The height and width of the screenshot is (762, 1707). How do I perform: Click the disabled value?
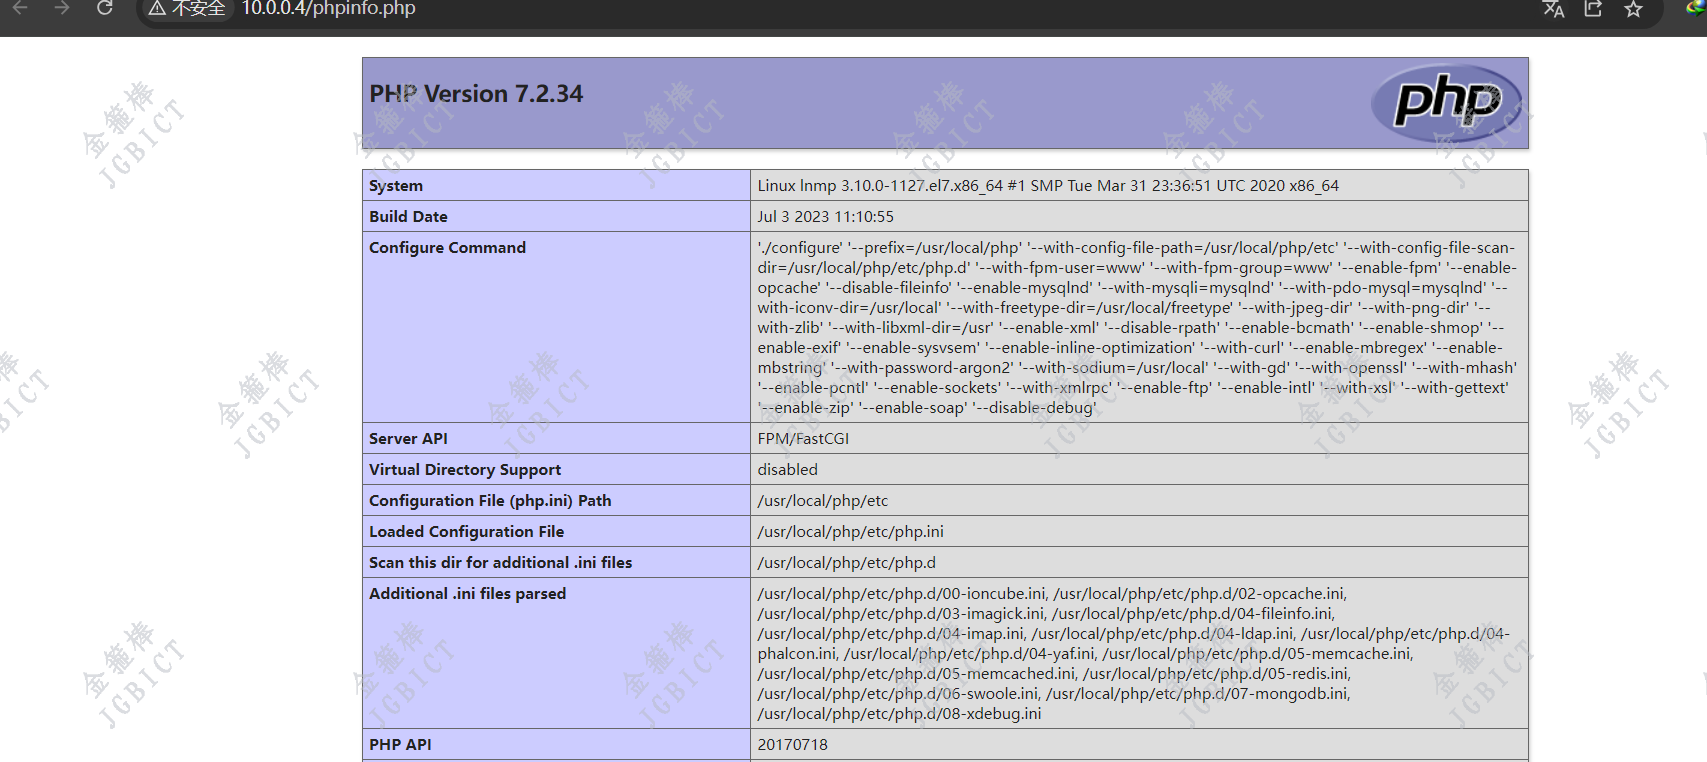click(787, 470)
